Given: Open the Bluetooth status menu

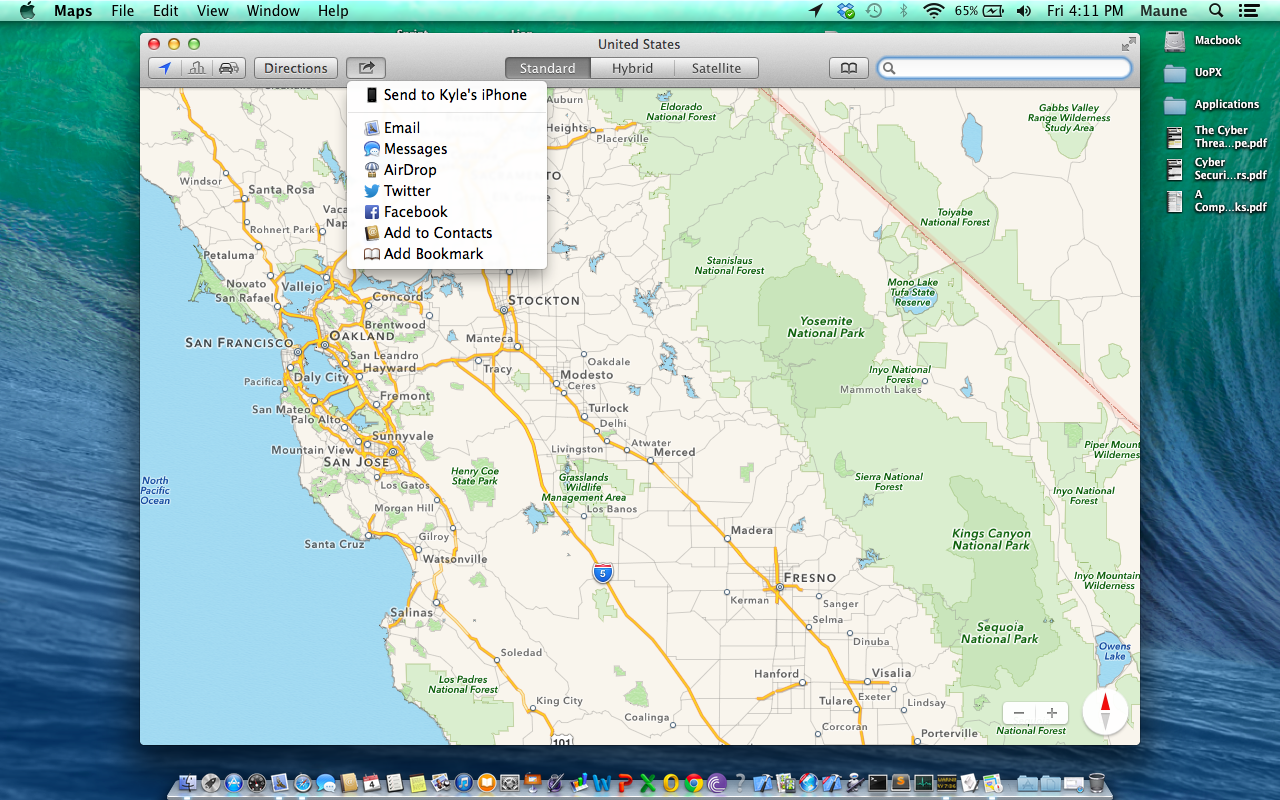Looking at the screenshot, I should pyautogui.click(x=904, y=11).
